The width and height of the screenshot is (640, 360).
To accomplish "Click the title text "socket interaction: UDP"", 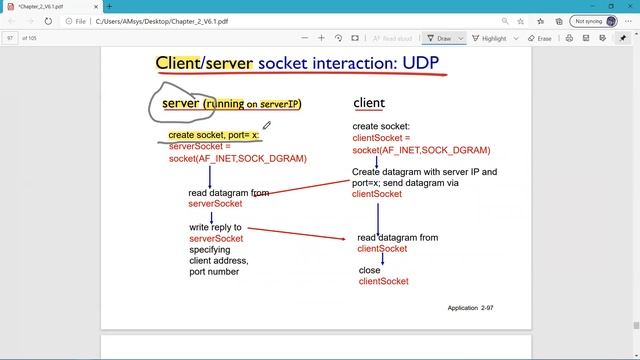I will 348,63.
